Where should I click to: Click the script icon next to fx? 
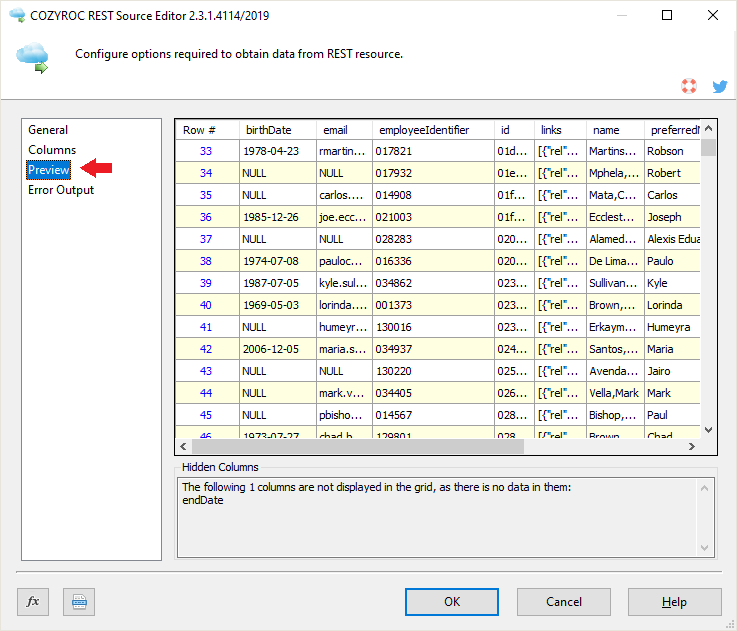79,601
